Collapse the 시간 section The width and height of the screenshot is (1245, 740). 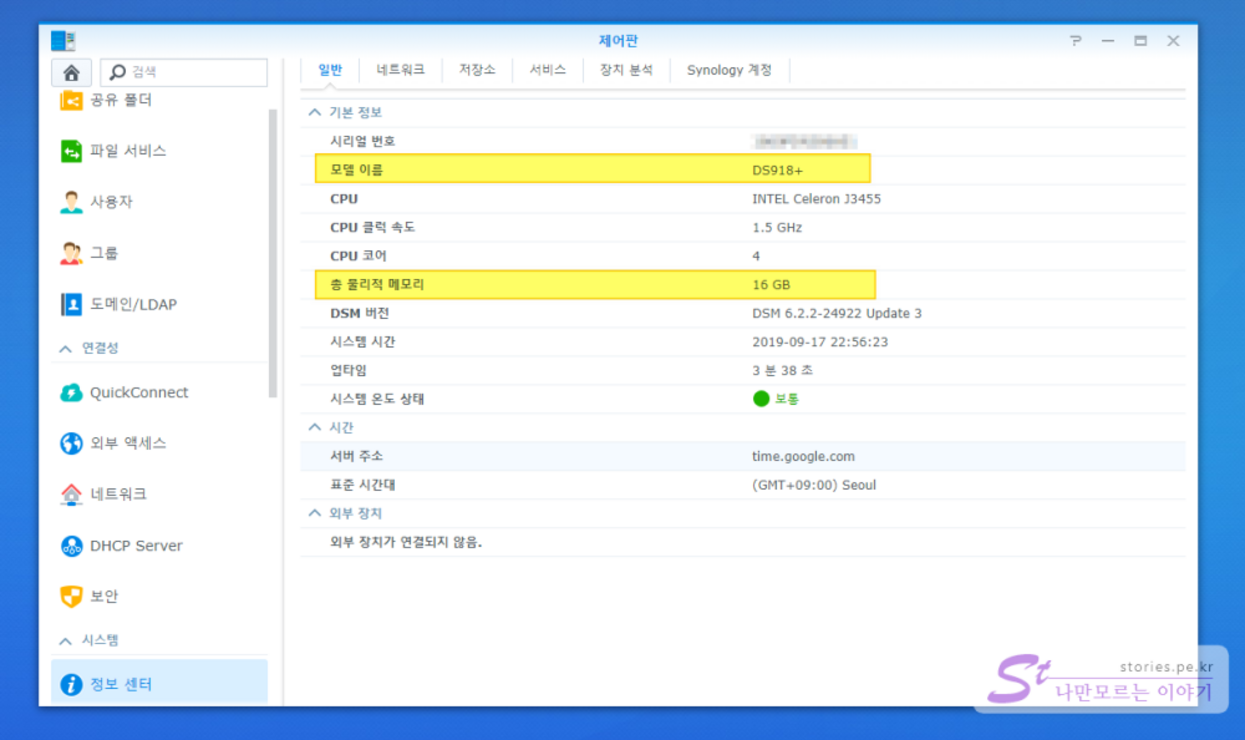(315, 428)
